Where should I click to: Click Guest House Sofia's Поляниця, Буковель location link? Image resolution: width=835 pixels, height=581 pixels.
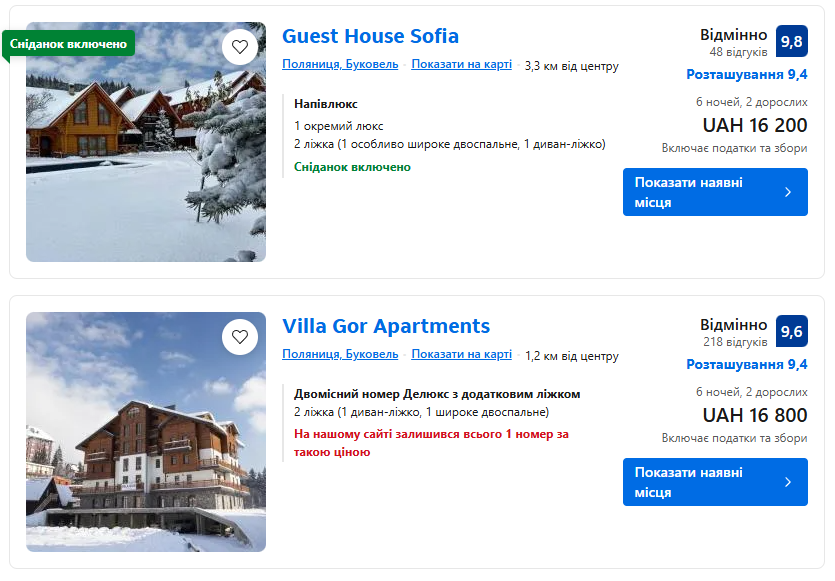tap(340, 65)
